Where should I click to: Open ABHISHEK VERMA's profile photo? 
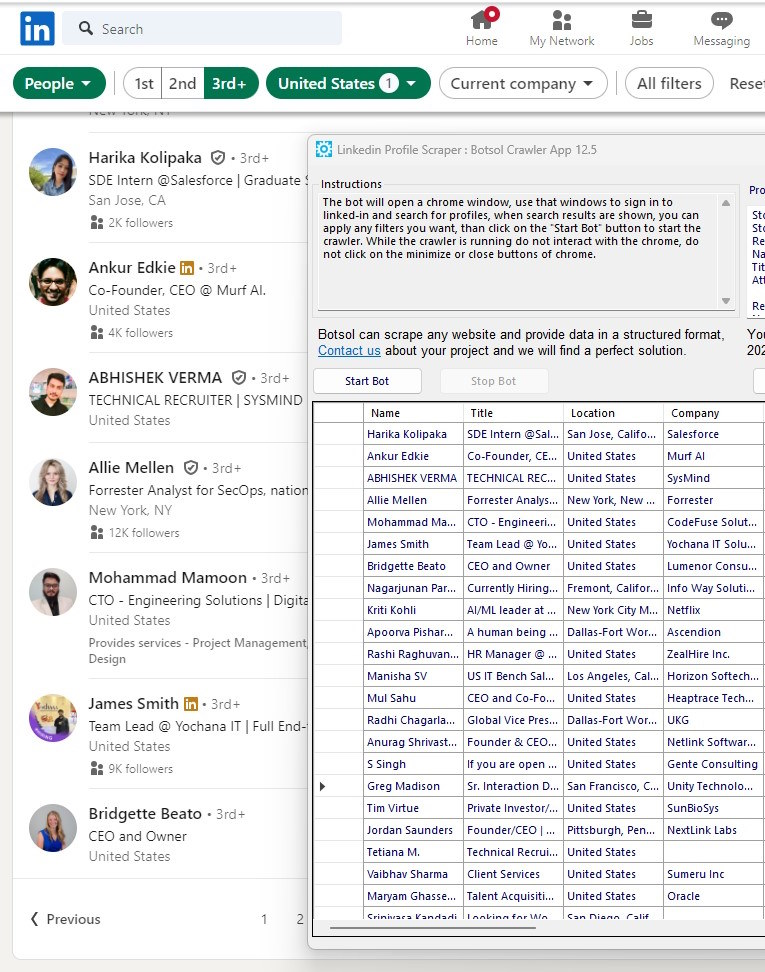(53, 392)
